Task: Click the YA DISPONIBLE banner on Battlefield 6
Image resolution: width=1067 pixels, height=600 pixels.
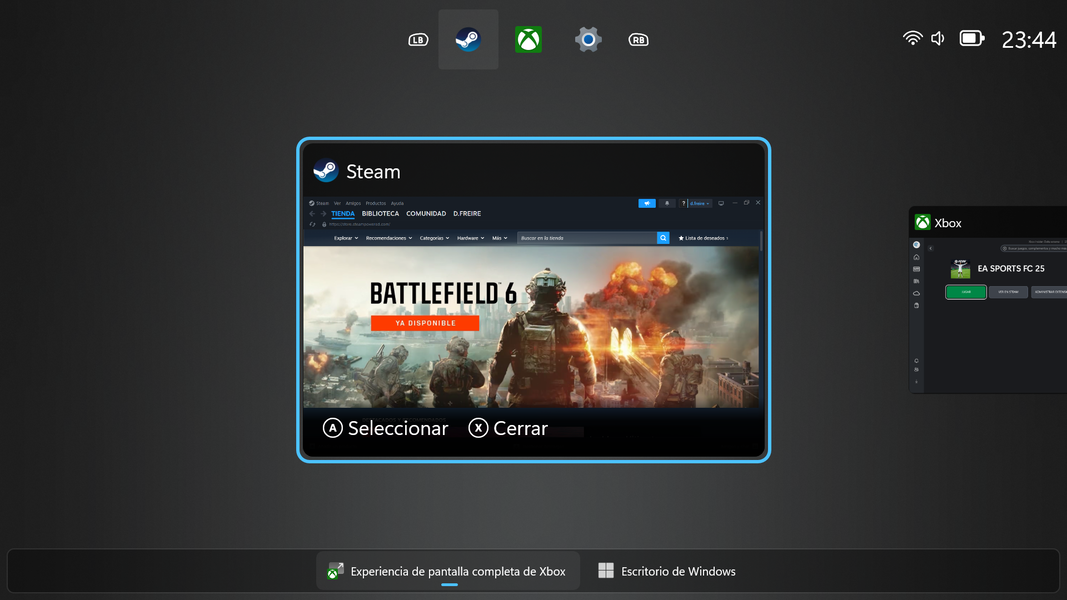Action: (x=425, y=323)
